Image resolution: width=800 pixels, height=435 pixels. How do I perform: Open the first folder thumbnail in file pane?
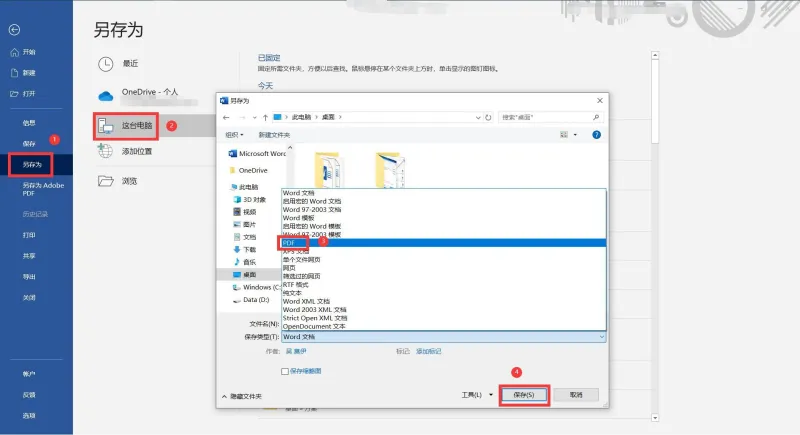click(329, 170)
